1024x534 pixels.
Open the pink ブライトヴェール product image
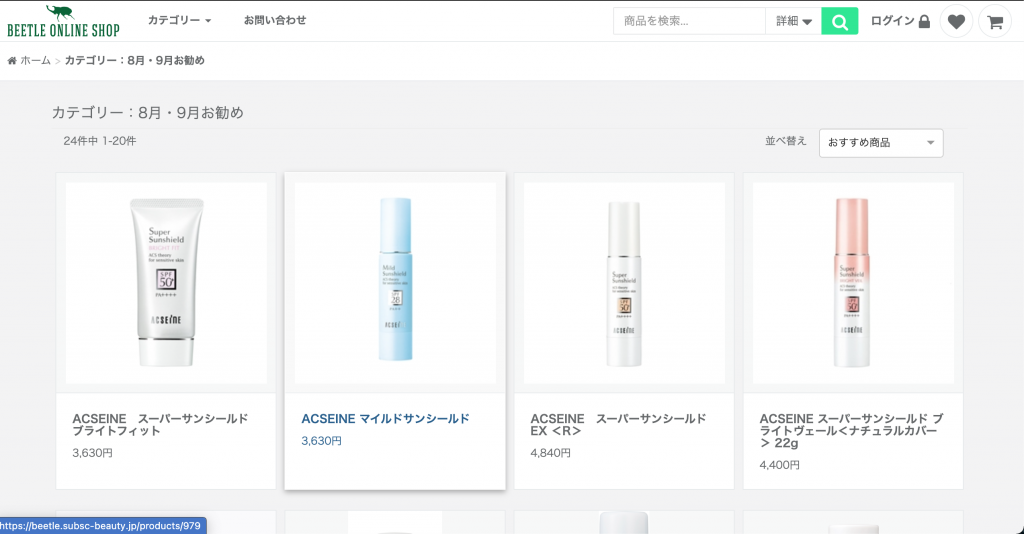[x=854, y=283]
